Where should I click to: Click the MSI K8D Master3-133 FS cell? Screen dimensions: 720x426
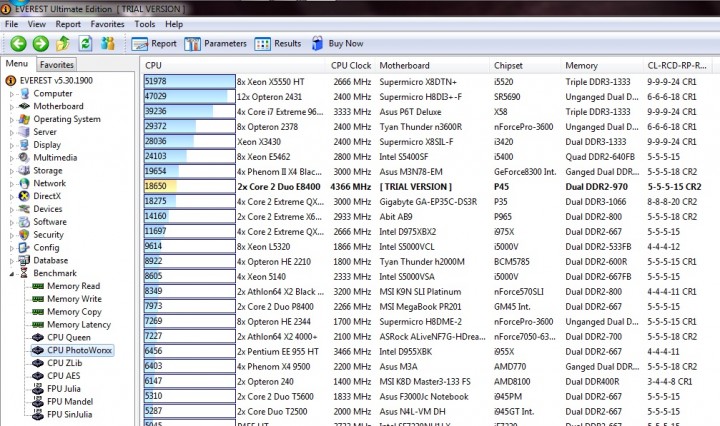coord(425,381)
